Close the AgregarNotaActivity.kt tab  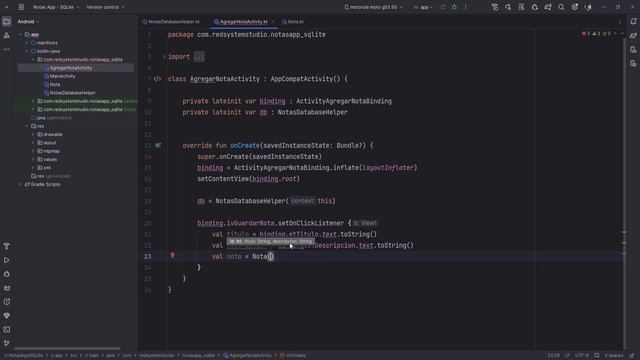(273, 22)
